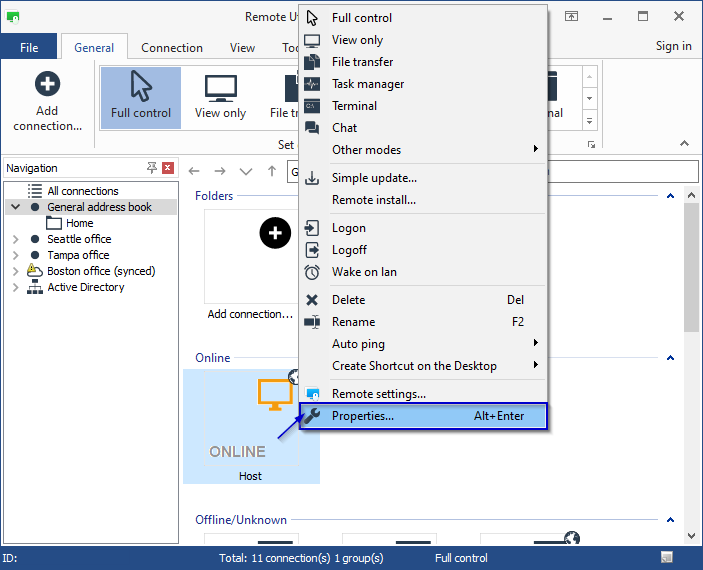Open Task manager from context menu
703x570 pixels.
pyautogui.click(x=367, y=84)
